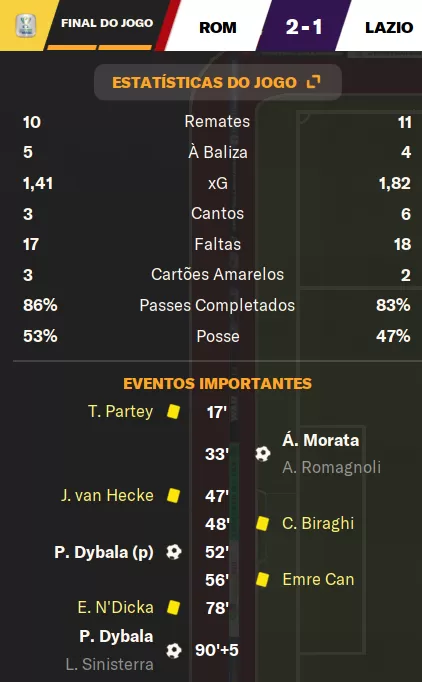Click the 2-1 score box
The height and width of the screenshot is (682, 422).
304,26
